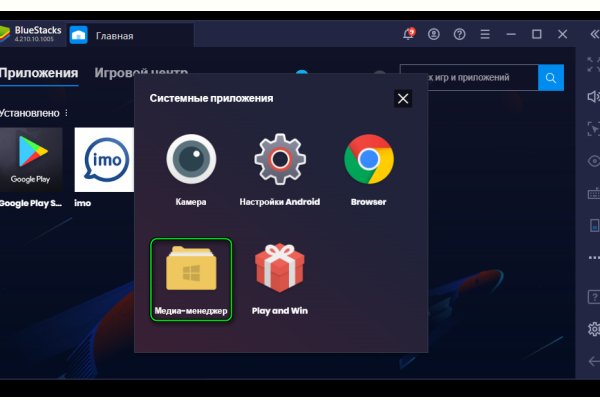Click the blue search magnifier button
This screenshot has height=400, width=600.
[550, 77]
